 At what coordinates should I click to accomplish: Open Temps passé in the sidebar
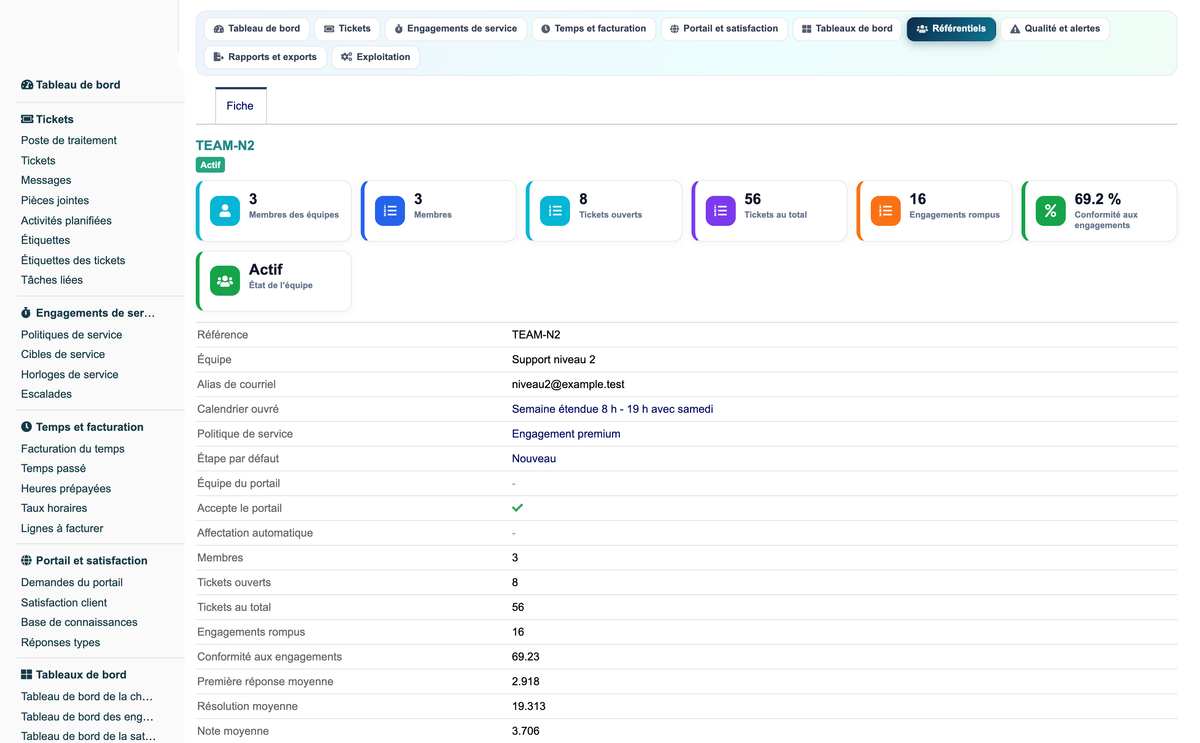point(53,469)
